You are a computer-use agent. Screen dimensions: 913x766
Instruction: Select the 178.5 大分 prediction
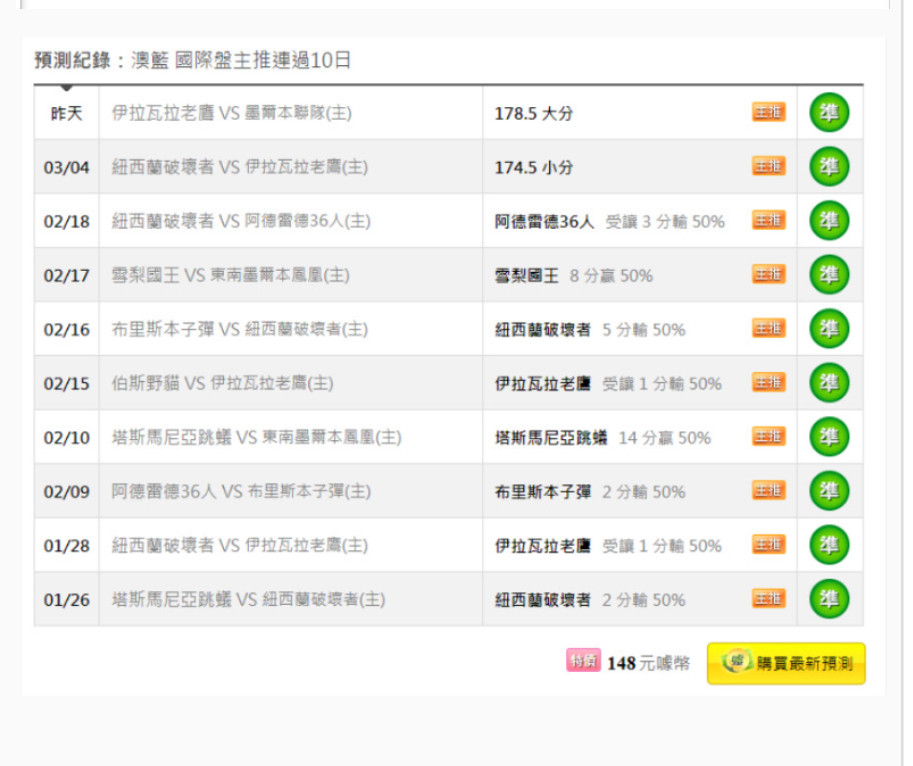point(534,114)
